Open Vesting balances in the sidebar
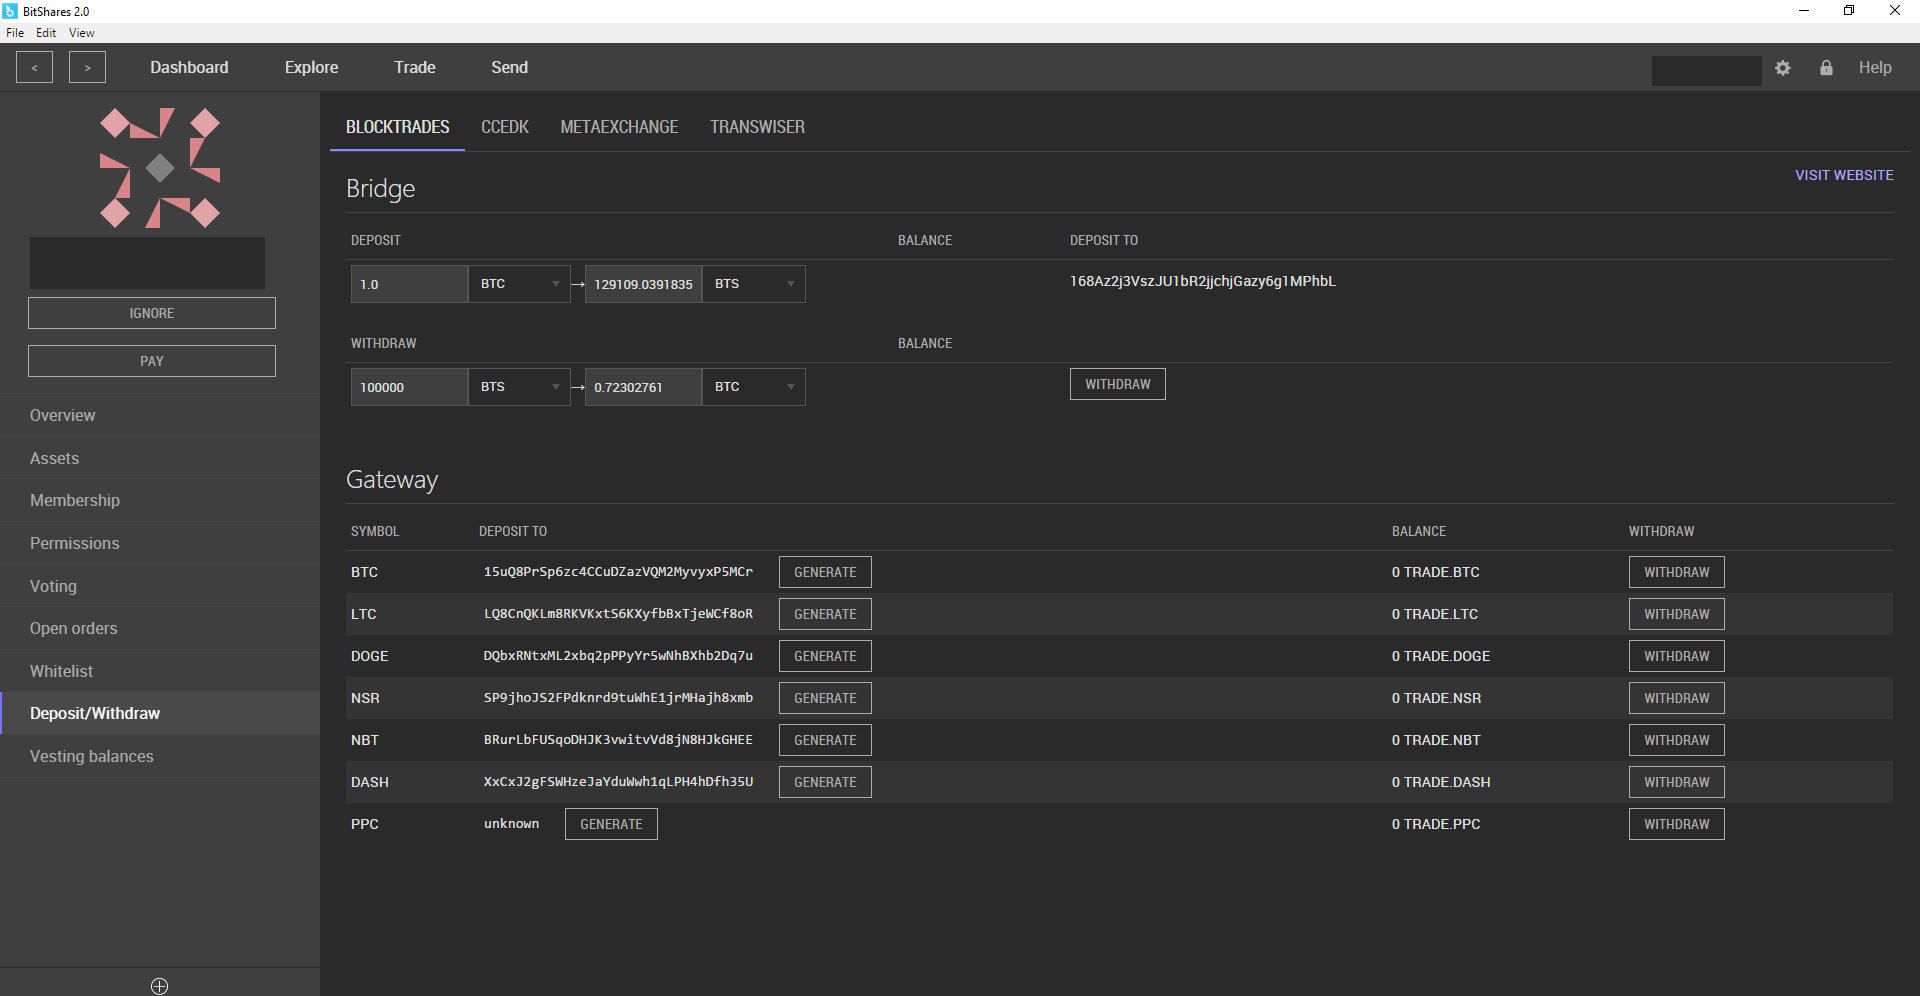The height and width of the screenshot is (996, 1920). pyautogui.click(x=160, y=756)
